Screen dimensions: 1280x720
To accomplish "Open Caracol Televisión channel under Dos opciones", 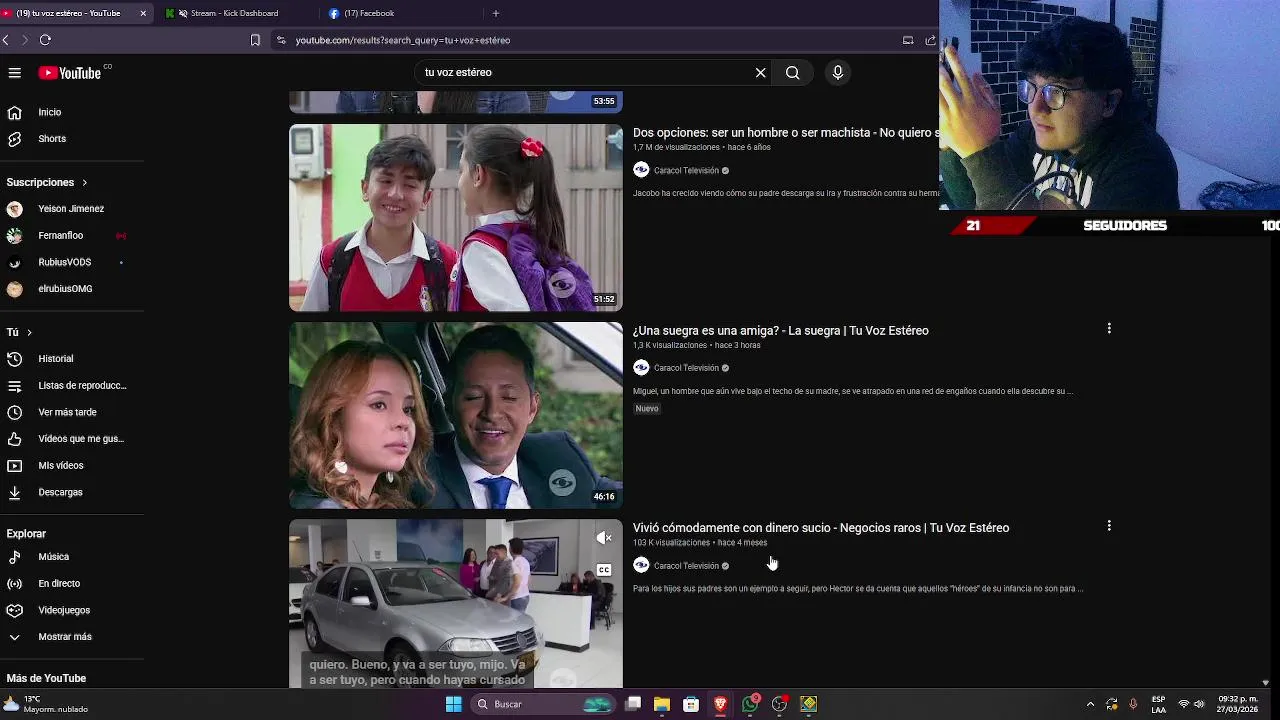I will [686, 171].
